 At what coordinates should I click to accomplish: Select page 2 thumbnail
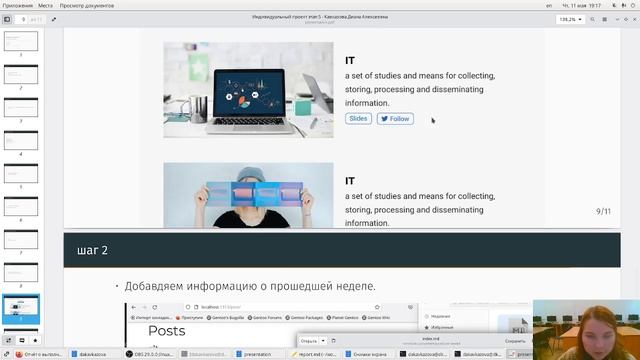21,74
